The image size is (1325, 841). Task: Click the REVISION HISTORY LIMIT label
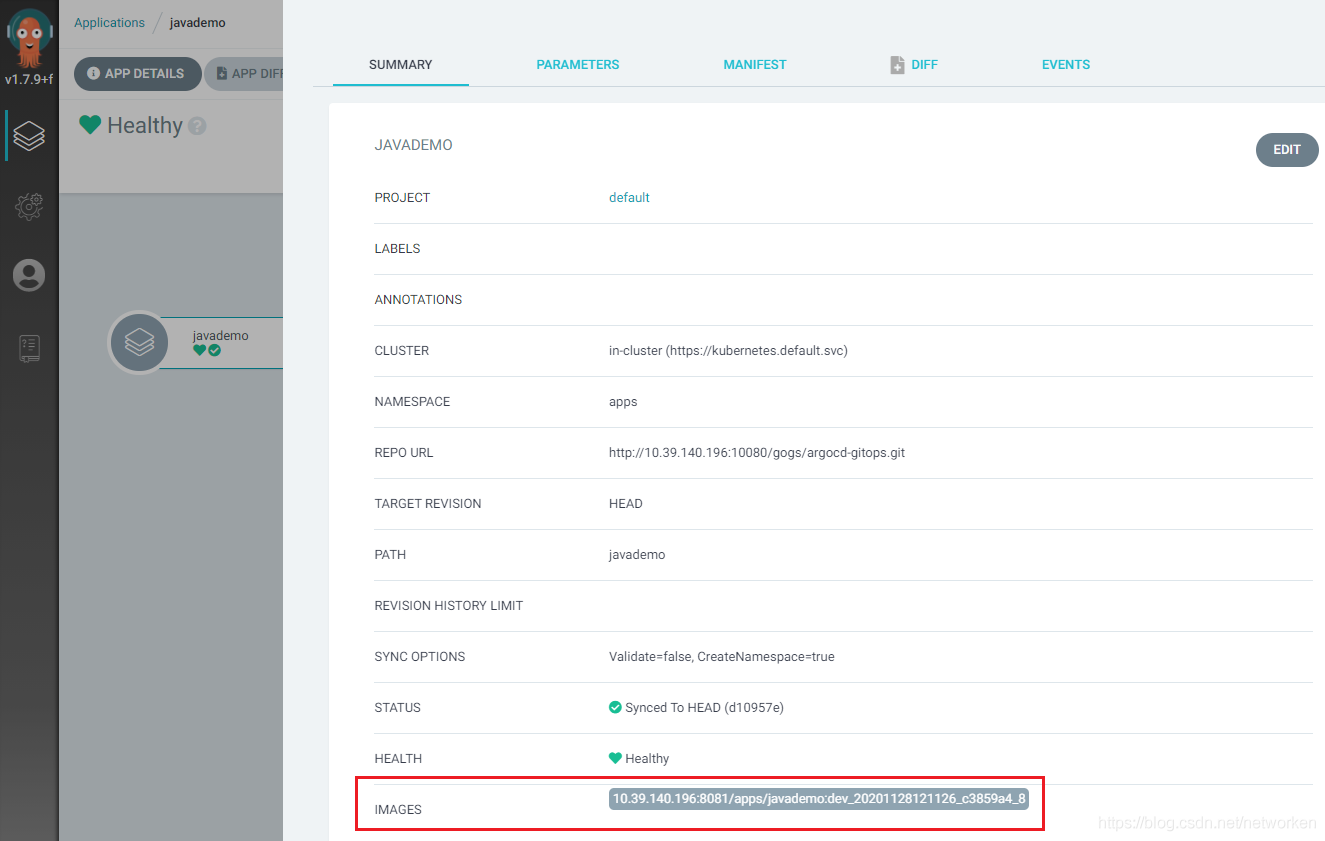click(x=449, y=605)
